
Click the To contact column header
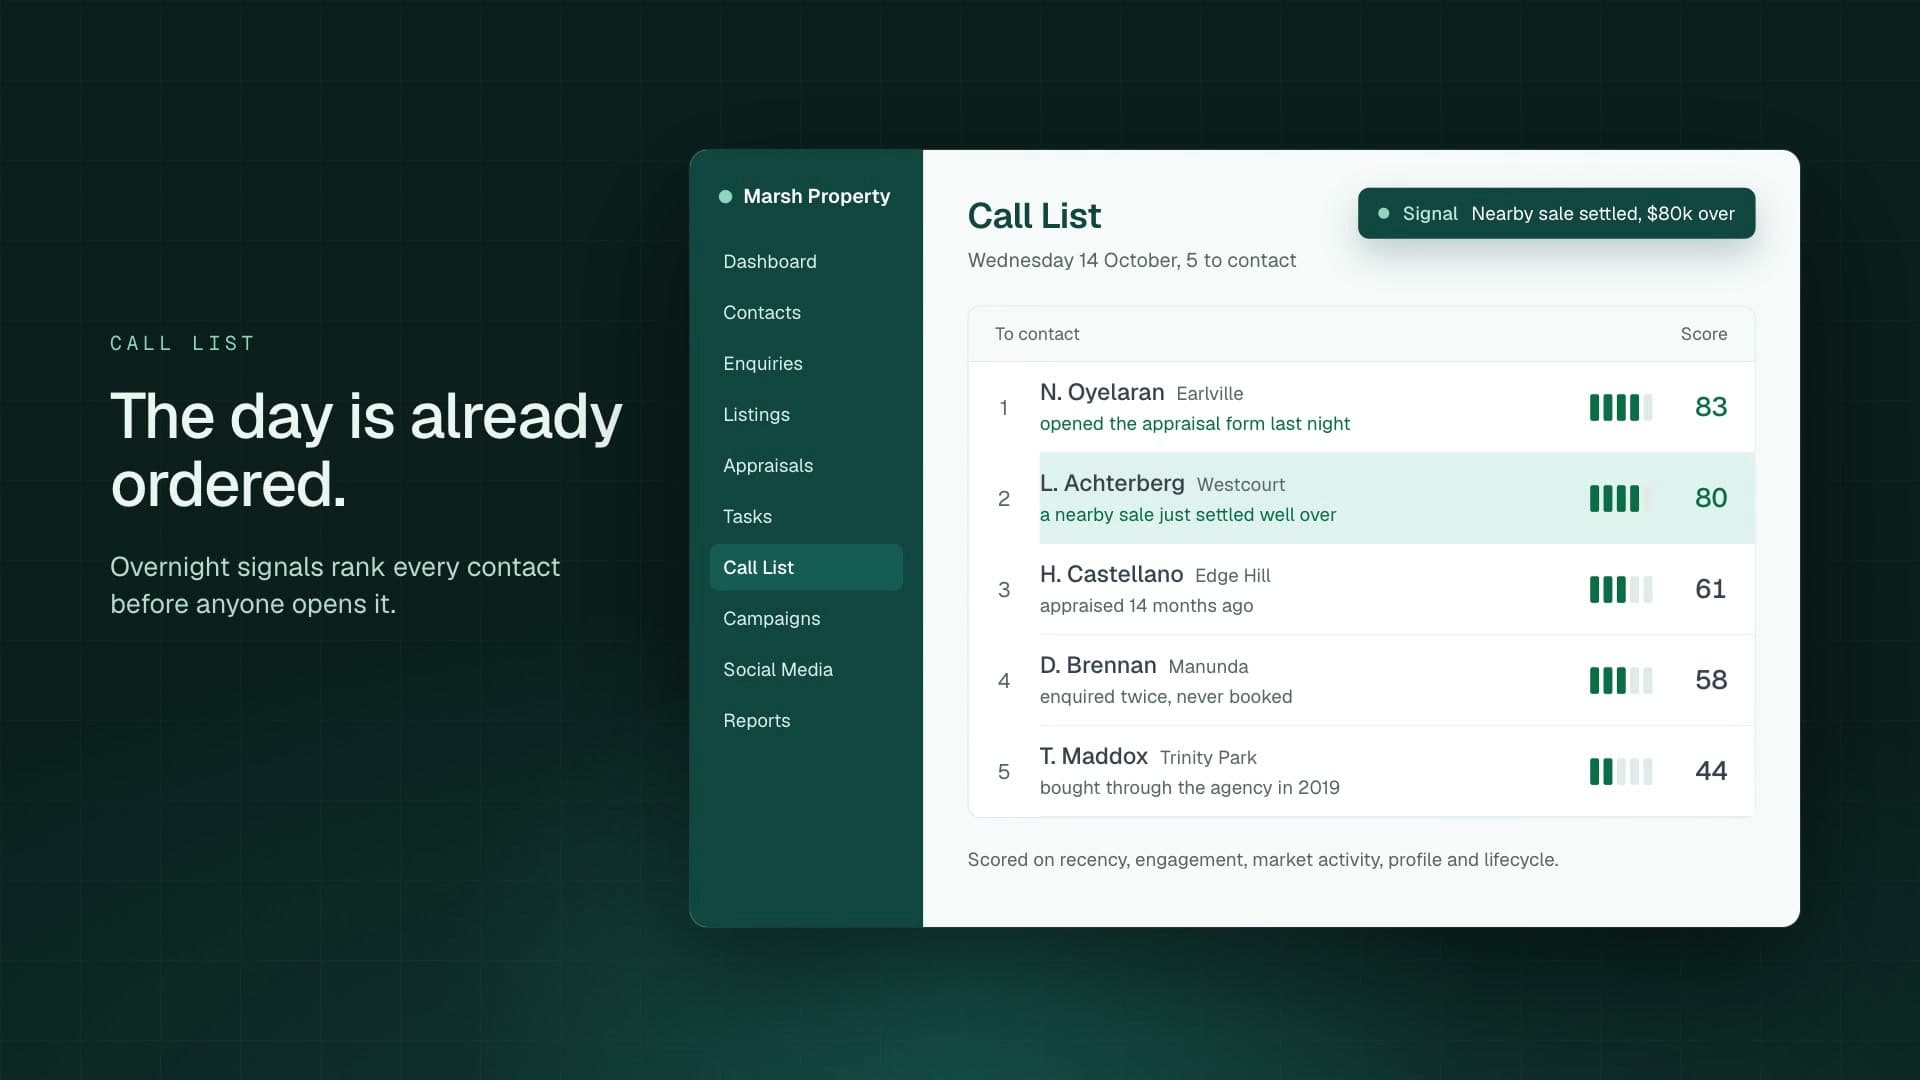click(1037, 334)
